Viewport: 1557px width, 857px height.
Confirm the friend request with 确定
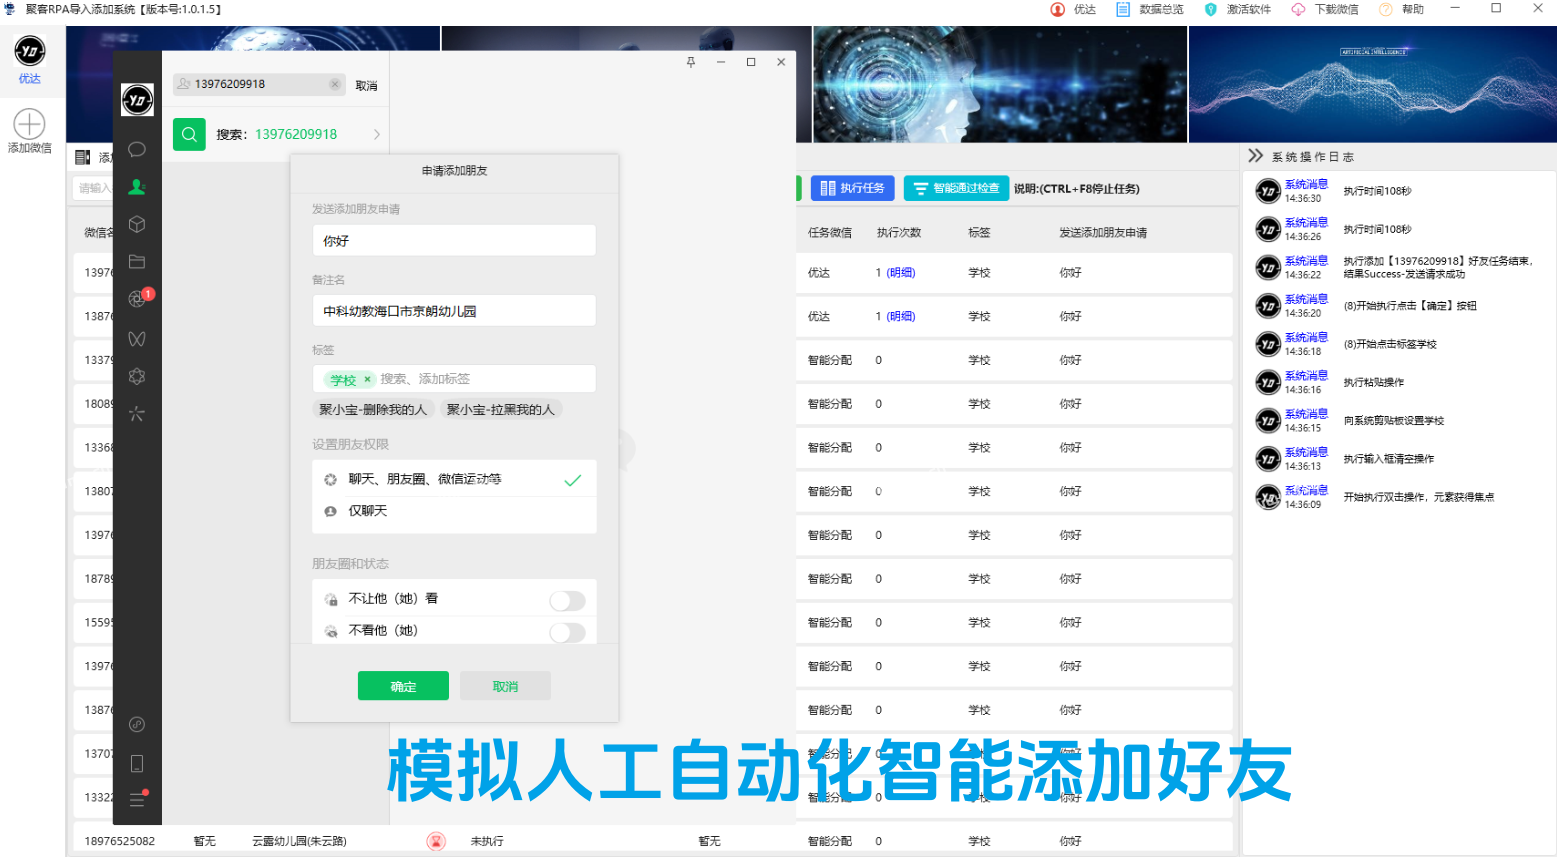tap(403, 686)
